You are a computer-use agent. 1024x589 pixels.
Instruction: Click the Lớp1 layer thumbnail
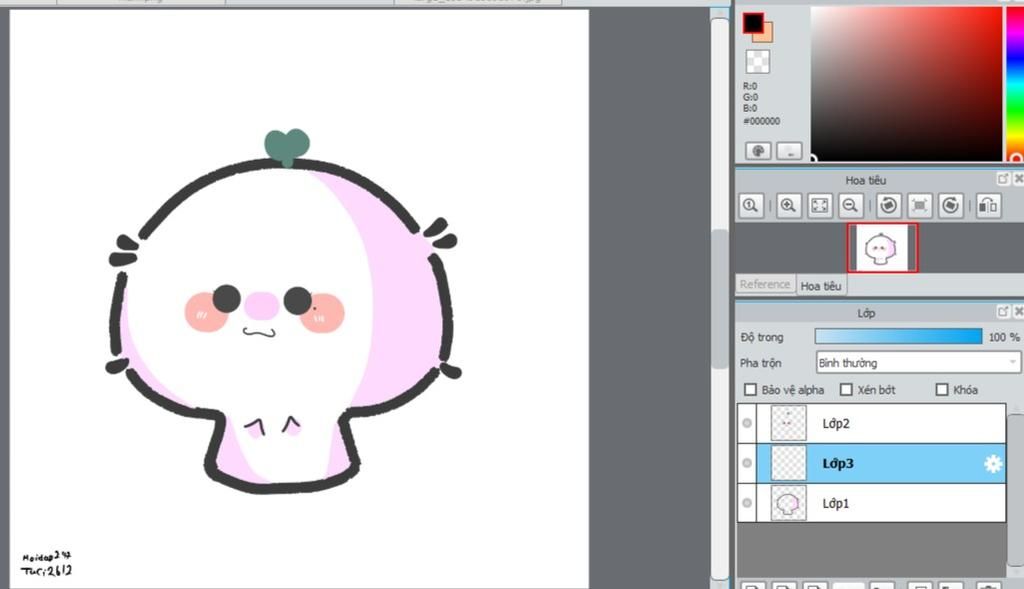[x=788, y=503]
